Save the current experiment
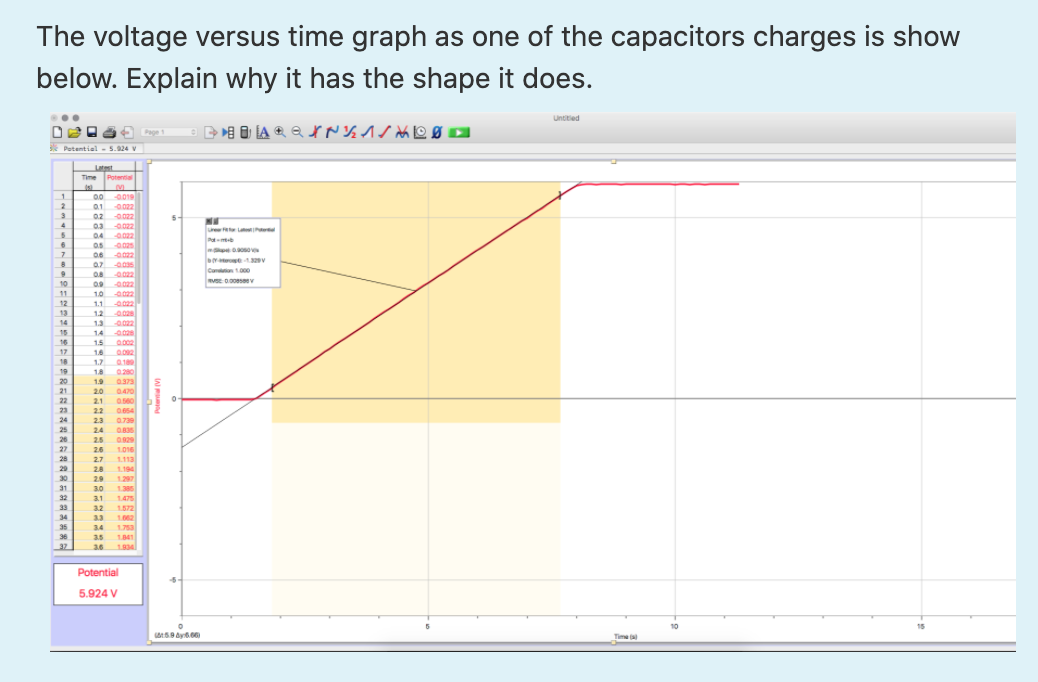1038x682 pixels. click(93, 131)
